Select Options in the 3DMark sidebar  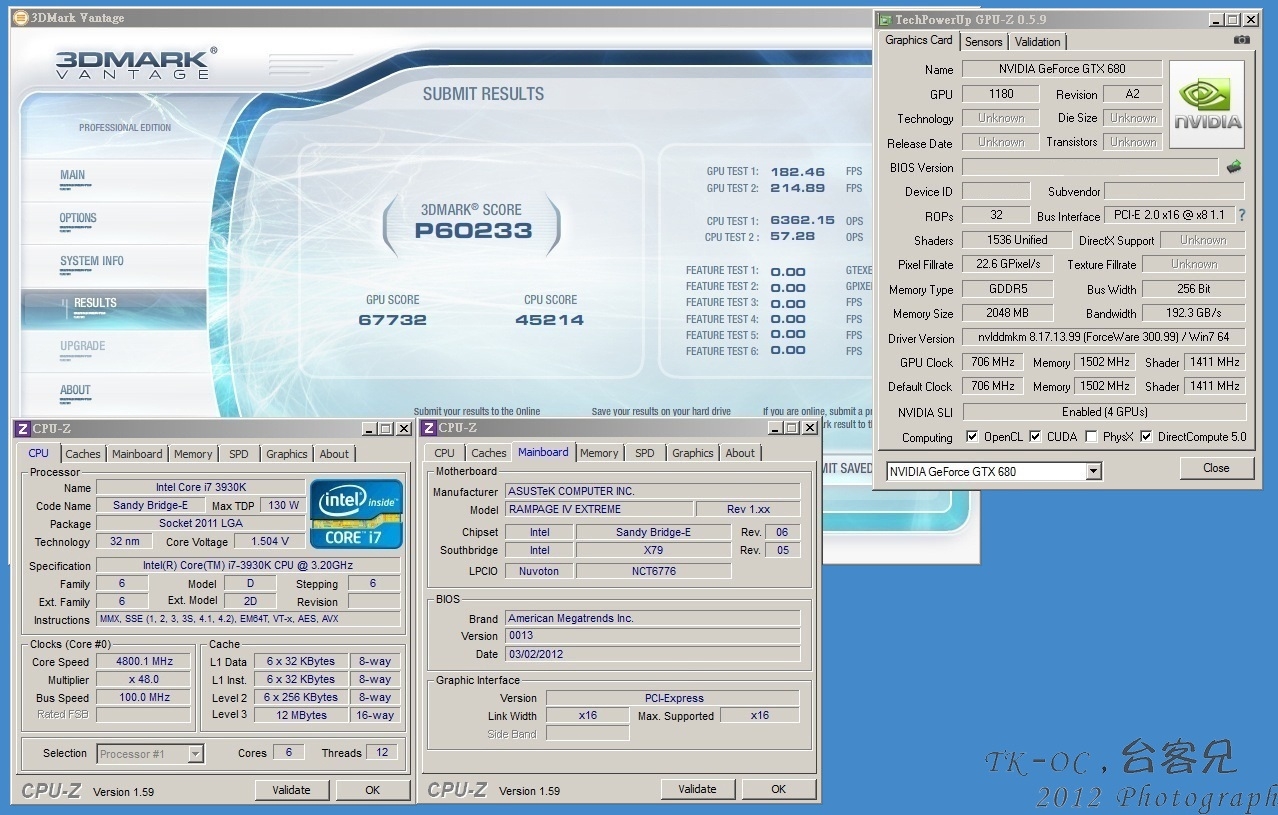pyautogui.click(x=78, y=218)
